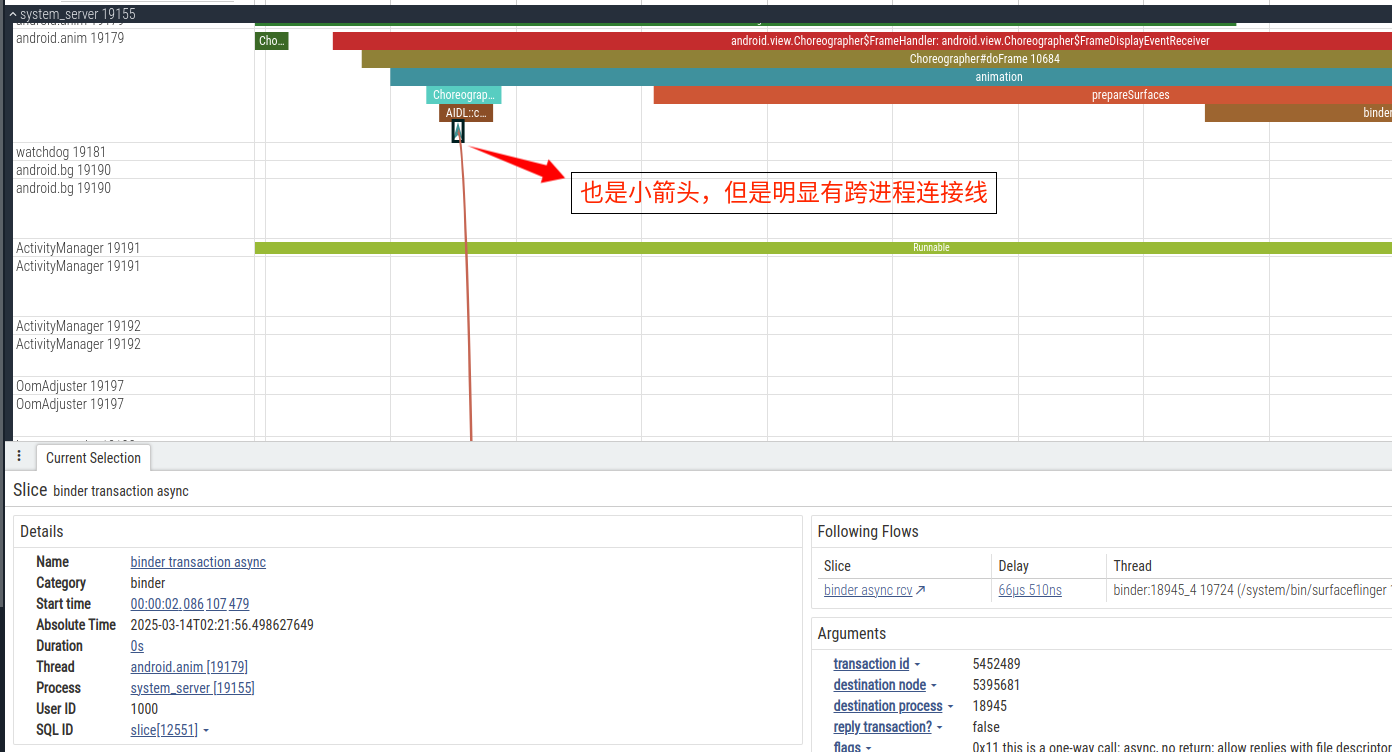The width and height of the screenshot is (1392, 752).
Task: Select the green Runnable state bar
Action: click(x=823, y=247)
